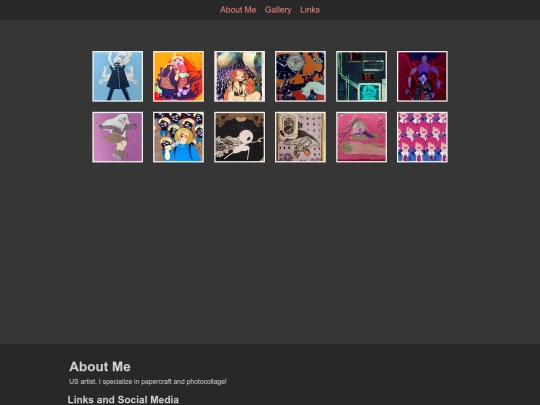
Task: Go to the Gallery navigation link
Action: tap(278, 10)
